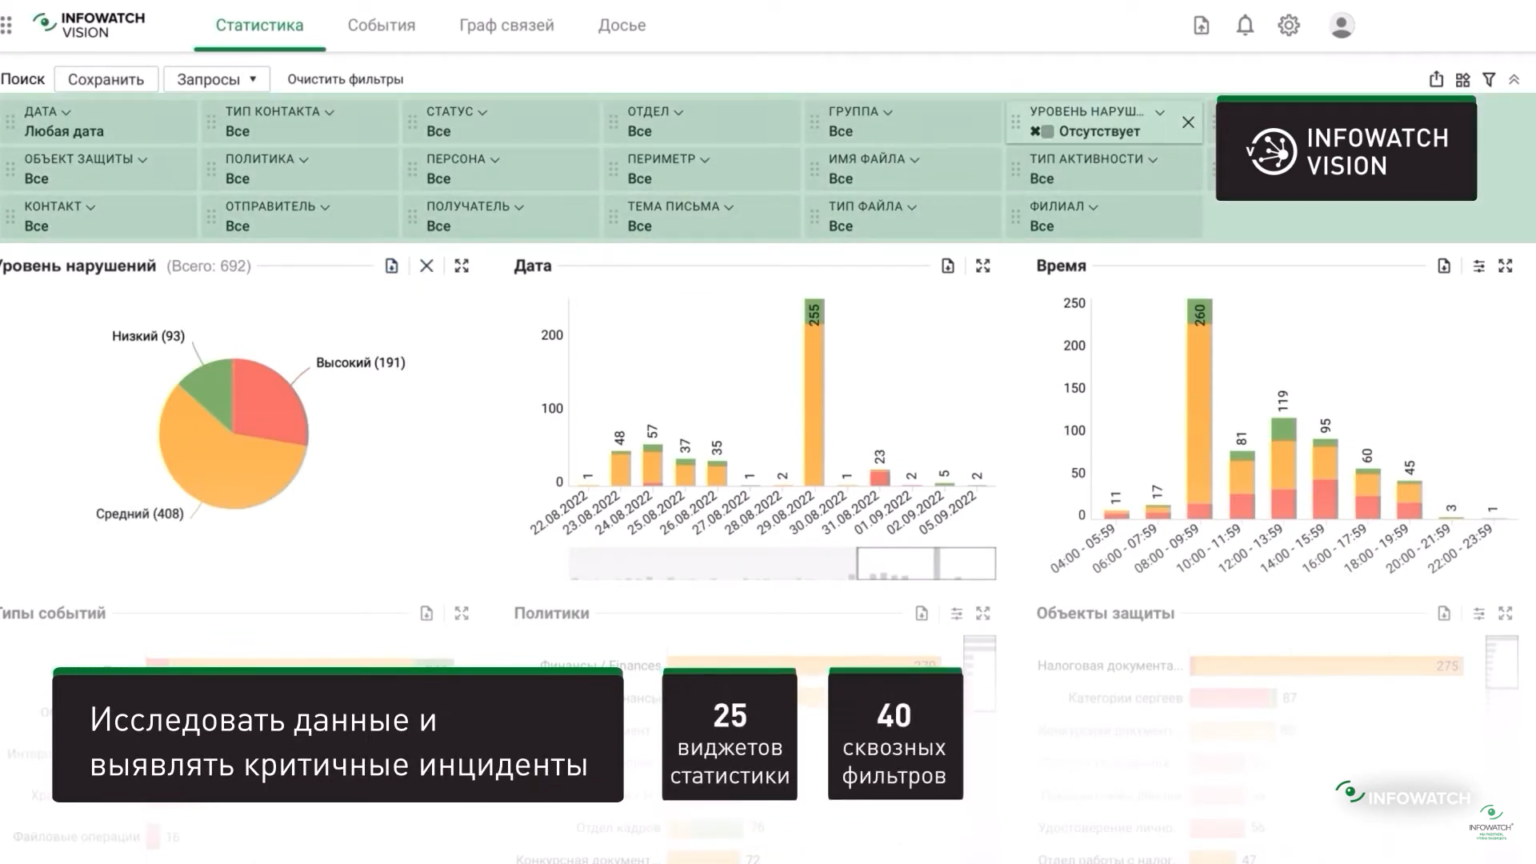Screen dimensions: 1536x864
Task: Click the file upload icon in header
Action: point(1201,26)
